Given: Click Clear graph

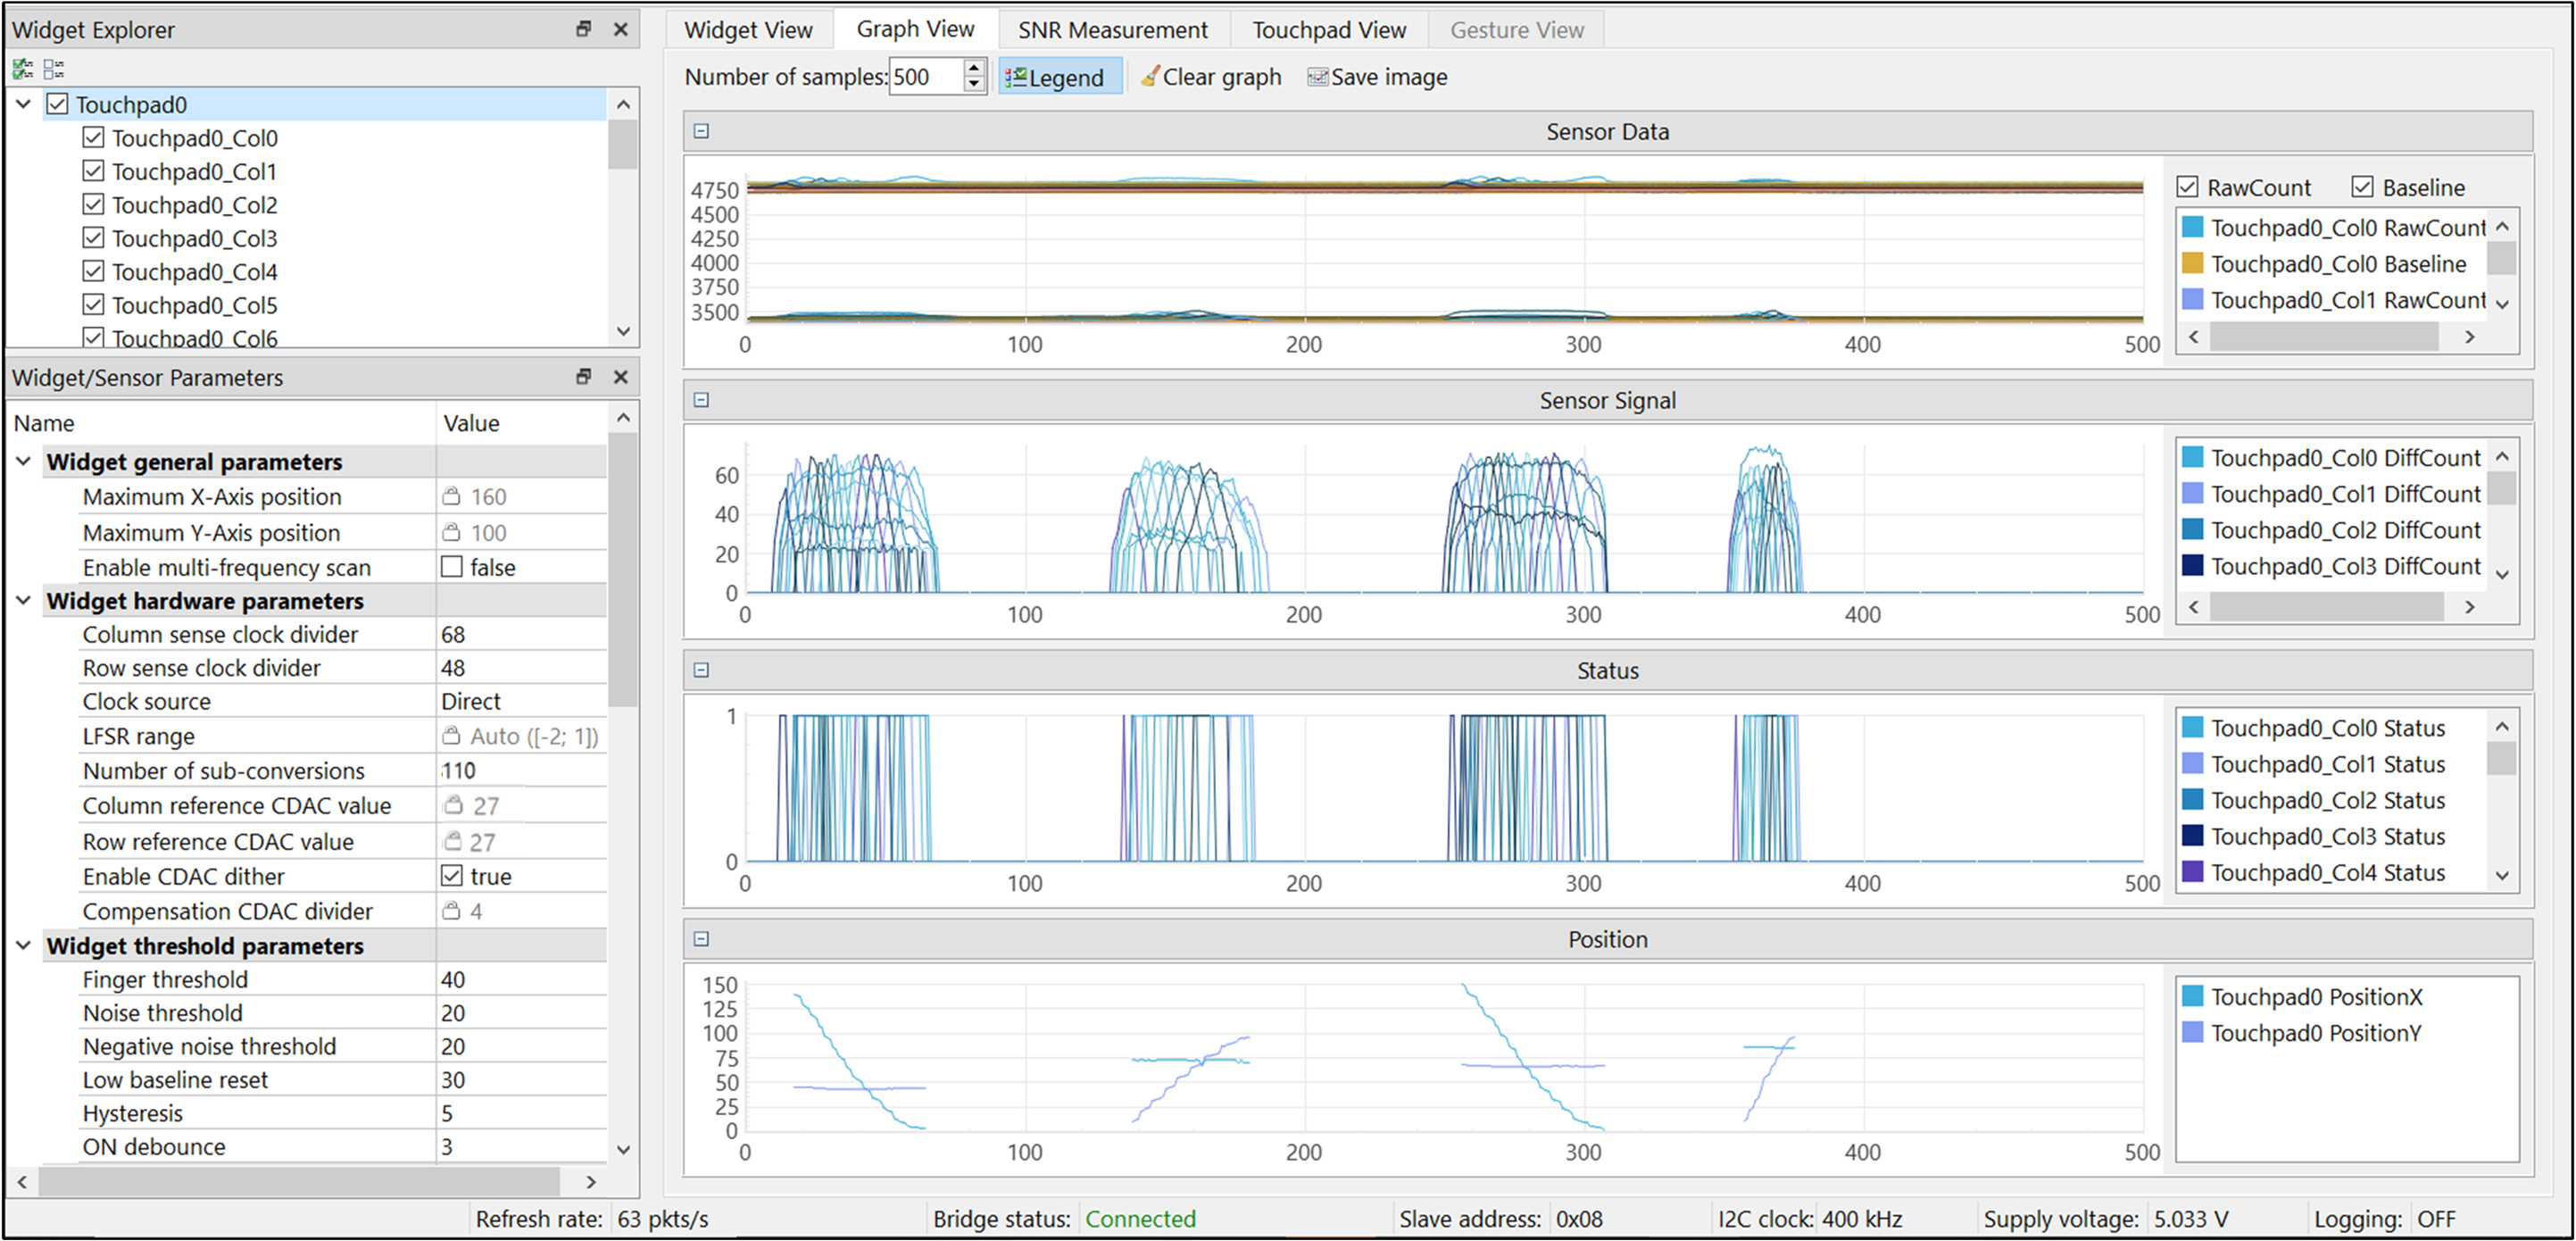Looking at the screenshot, I should pos(1211,77).
